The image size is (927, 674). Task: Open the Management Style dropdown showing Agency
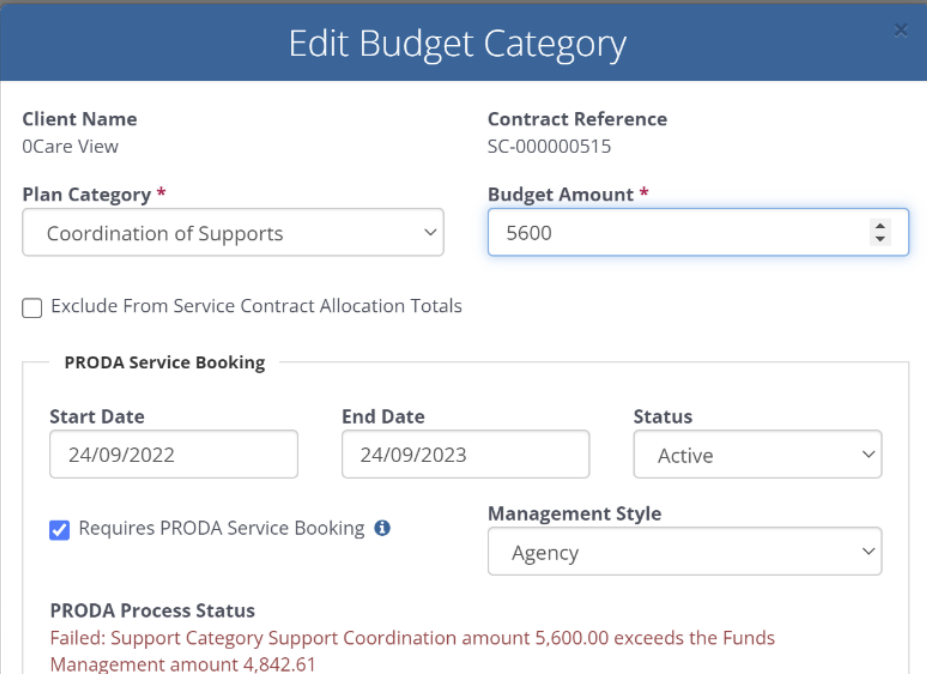pos(685,552)
